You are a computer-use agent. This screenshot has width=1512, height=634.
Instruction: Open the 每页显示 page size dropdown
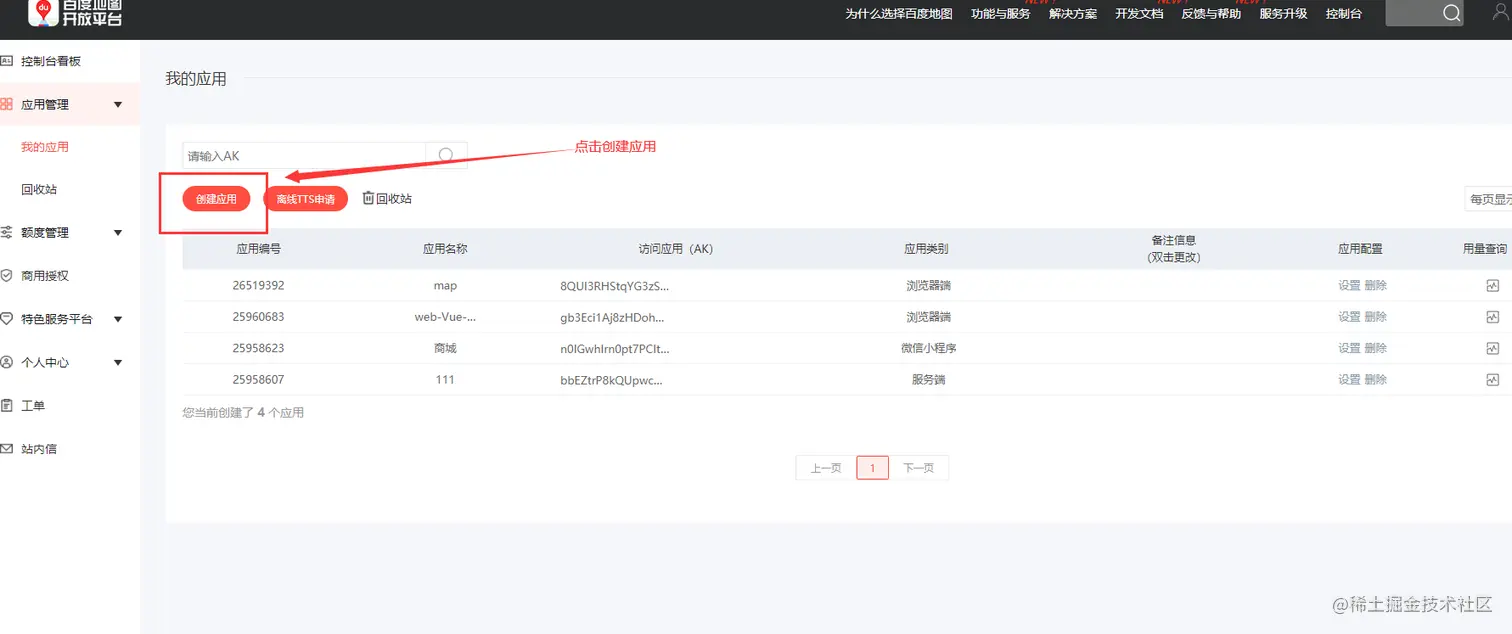pos(1488,199)
